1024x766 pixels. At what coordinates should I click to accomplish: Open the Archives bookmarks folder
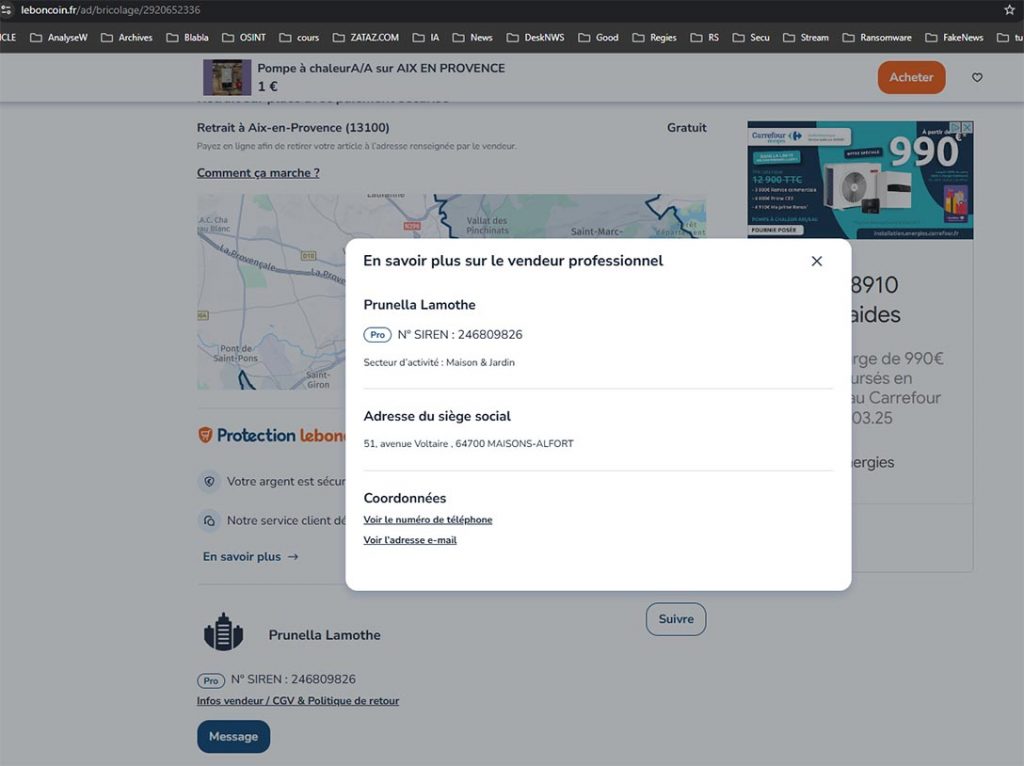click(127, 38)
